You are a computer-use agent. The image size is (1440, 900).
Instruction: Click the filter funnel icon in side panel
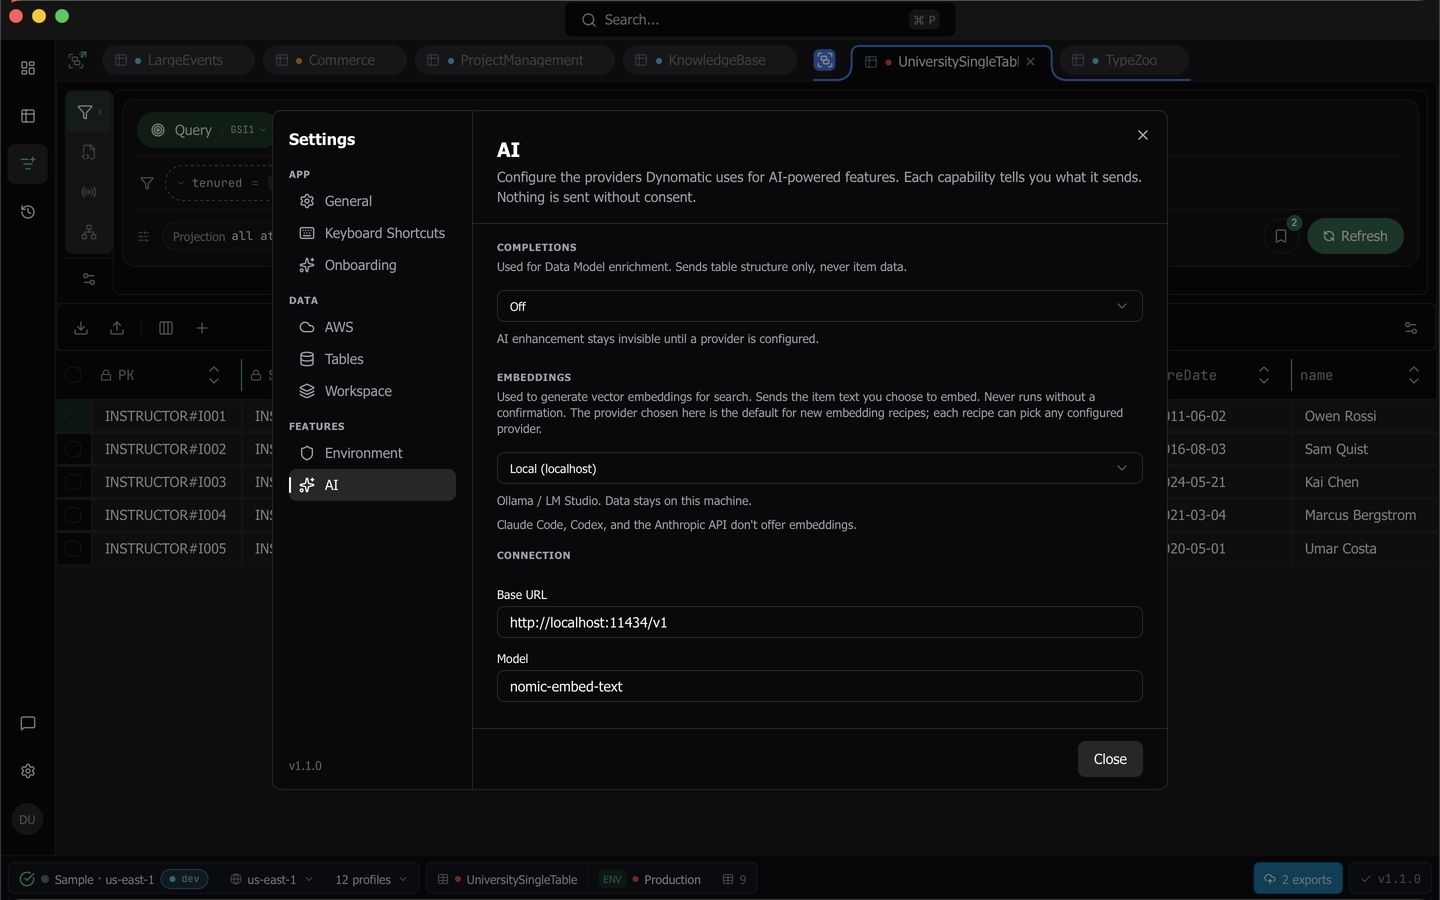(85, 112)
